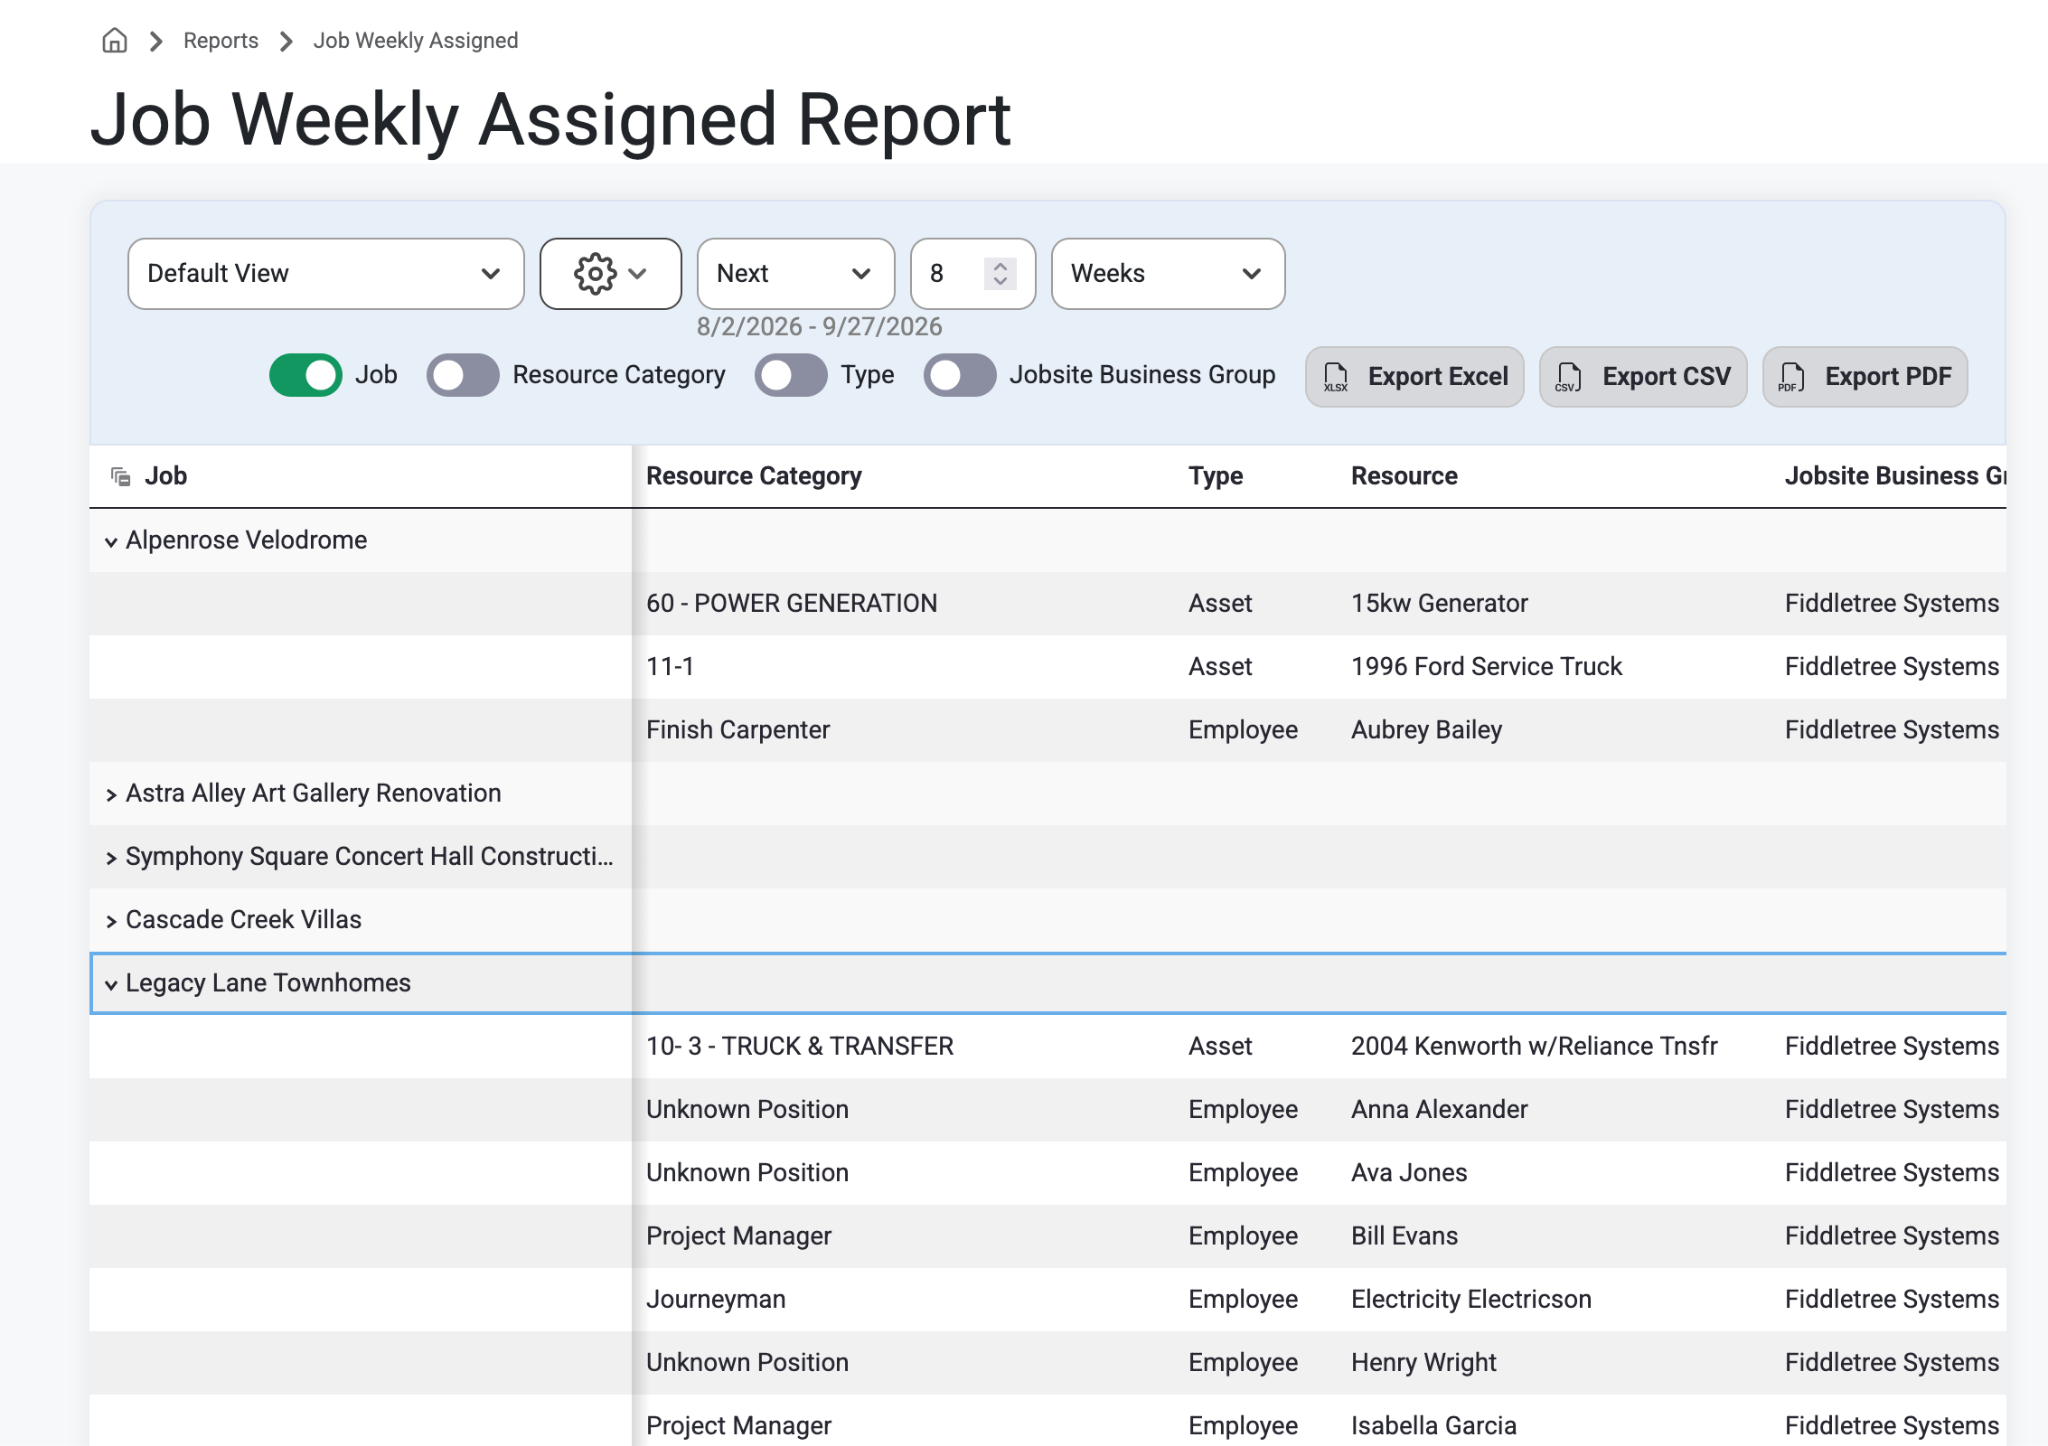This screenshot has width=2048, height=1446.
Task: Open the Default View dropdown
Action: (326, 273)
